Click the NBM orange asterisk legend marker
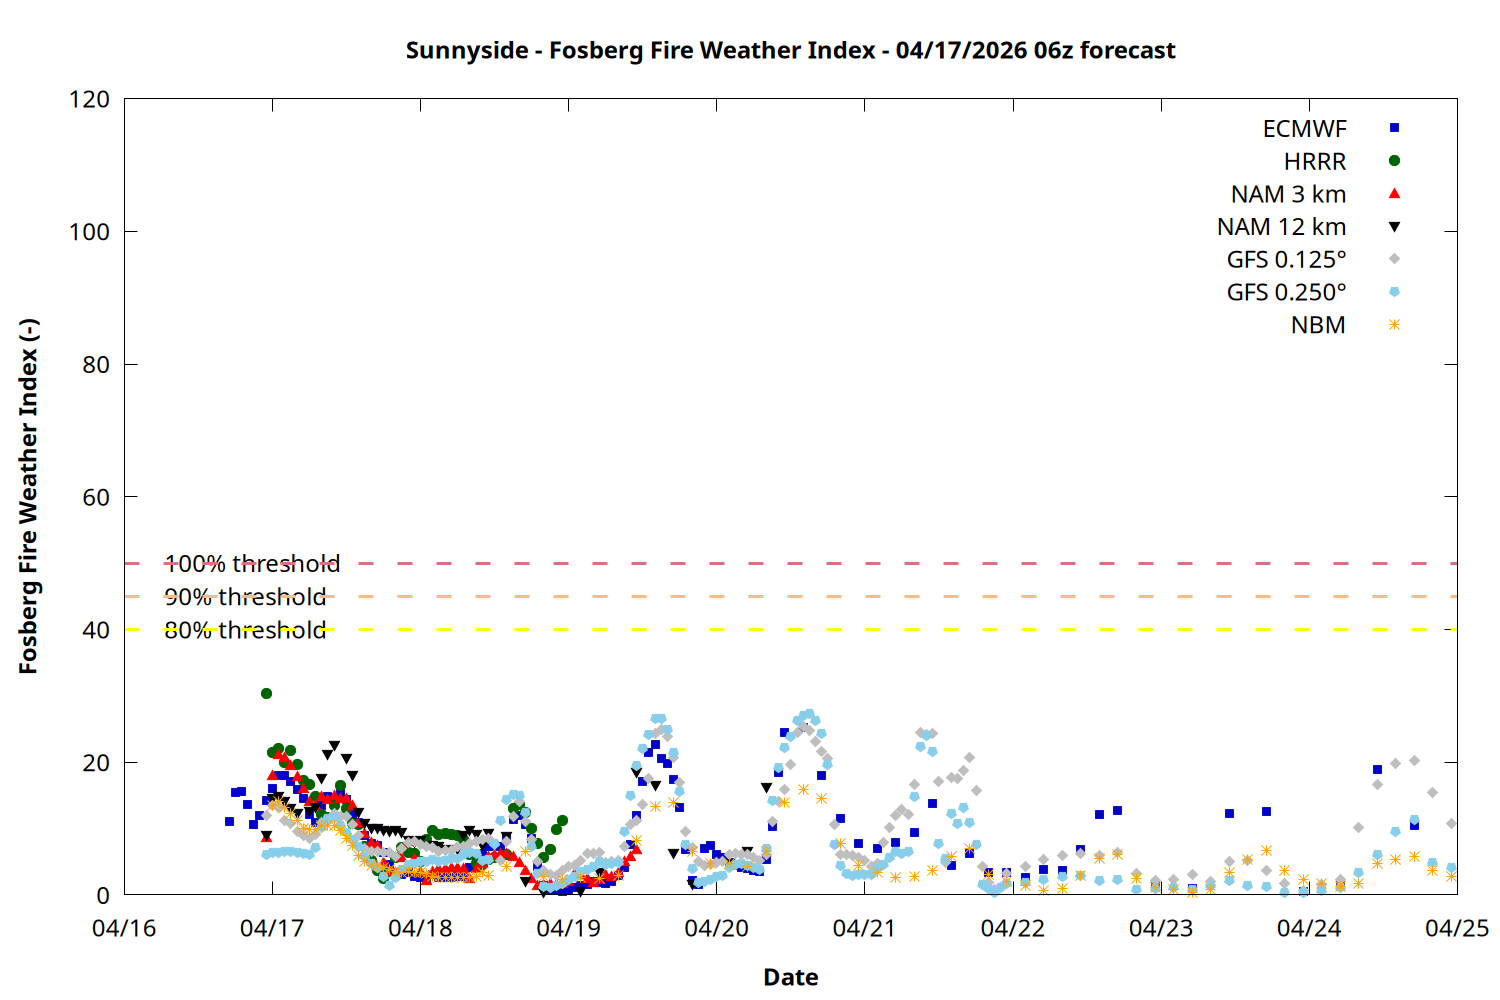 [x=1394, y=325]
